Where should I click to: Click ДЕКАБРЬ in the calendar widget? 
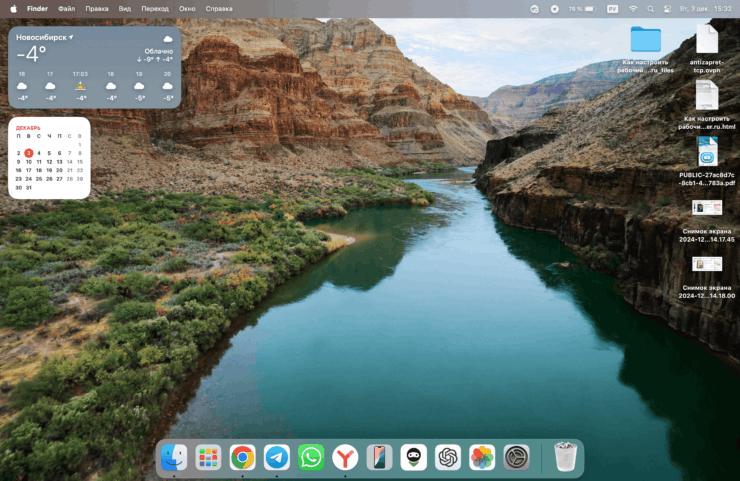(28, 128)
